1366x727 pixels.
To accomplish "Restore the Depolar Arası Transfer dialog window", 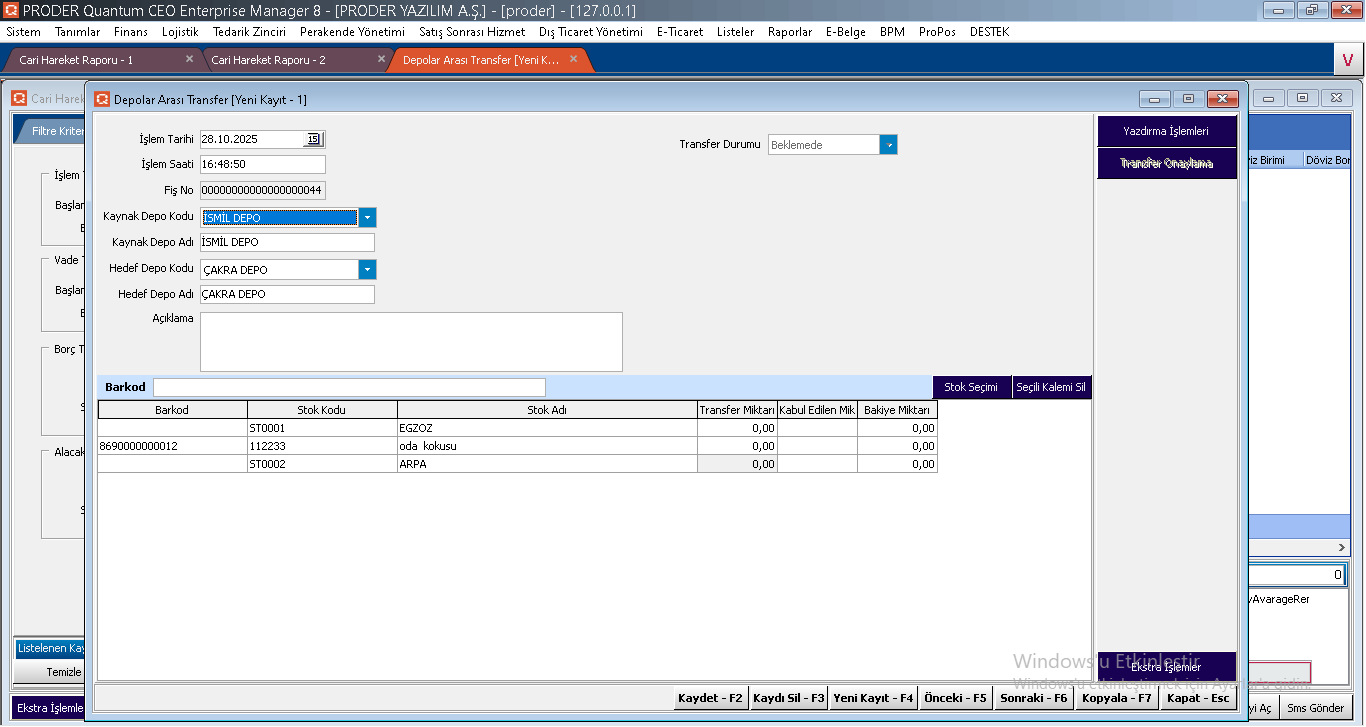I will (x=1188, y=99).
